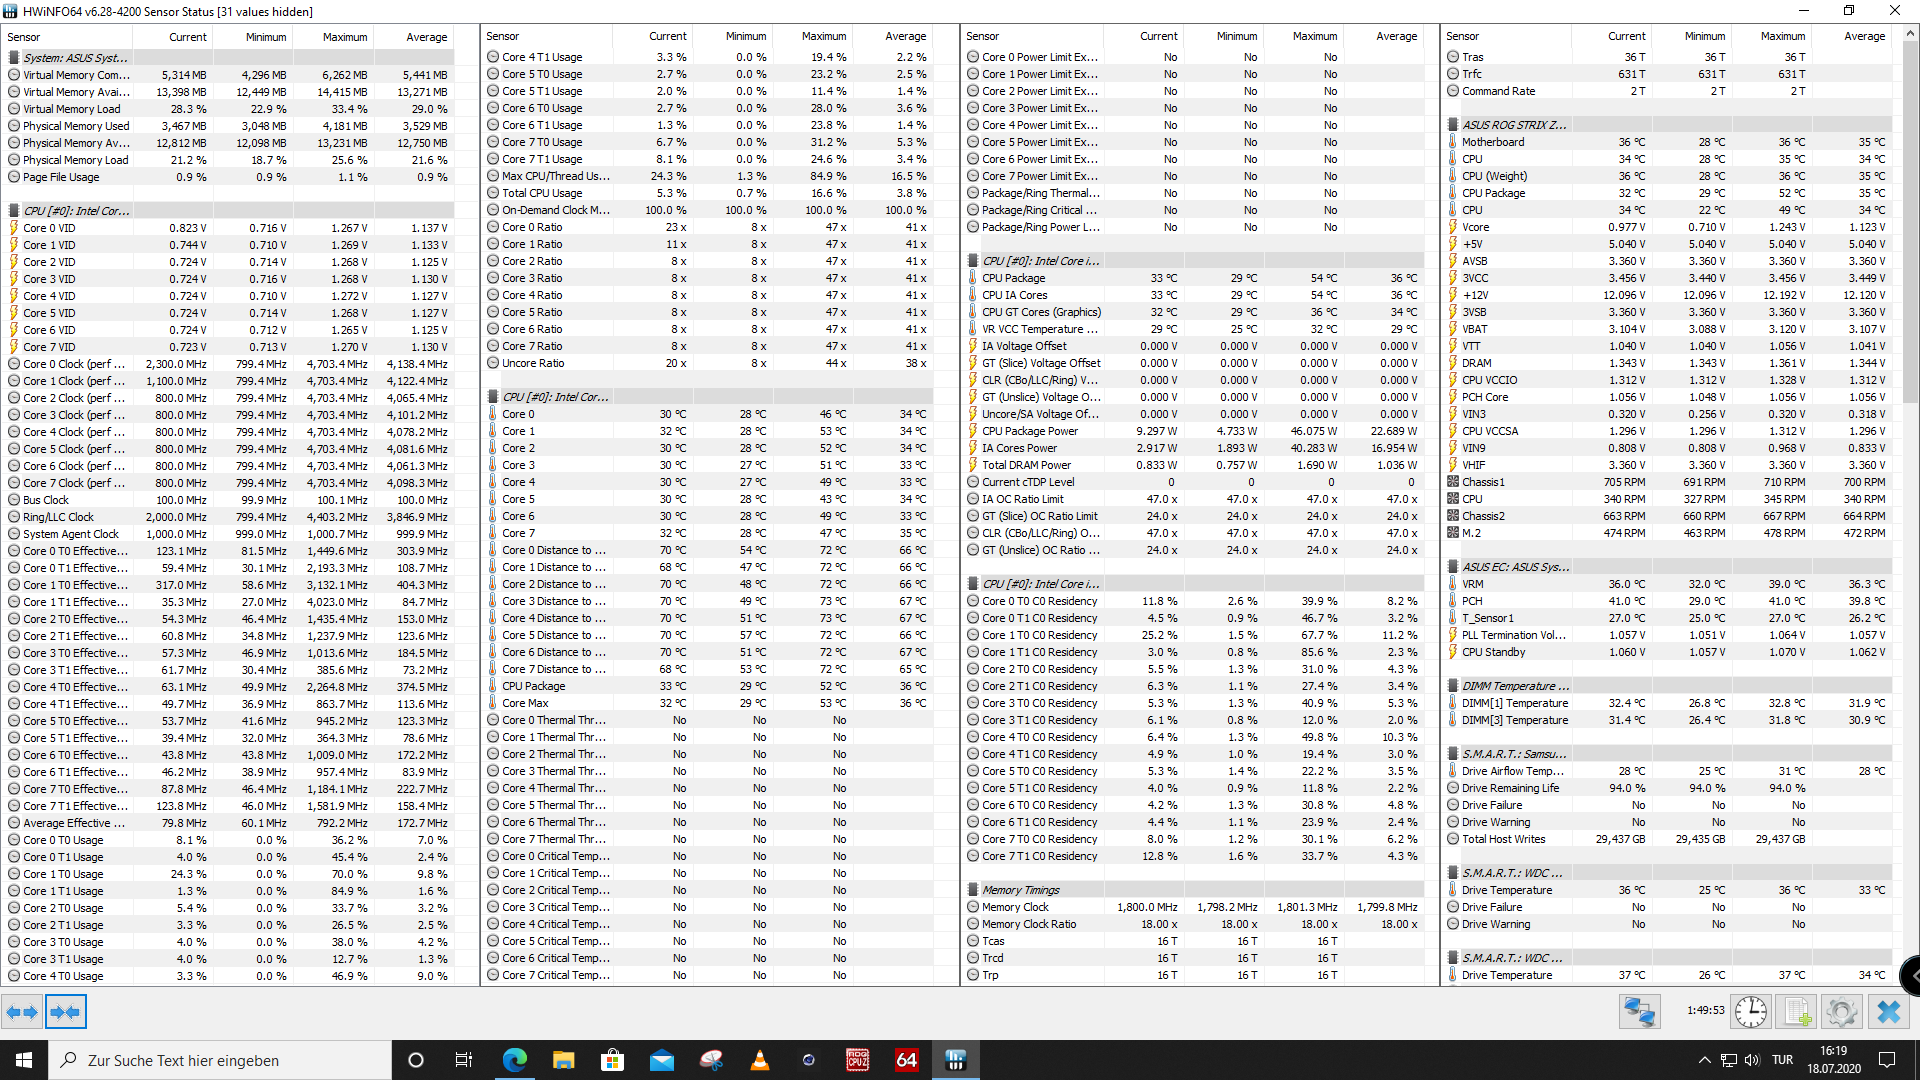Click the TUR language indicator

click(x=1782, y=1060)
